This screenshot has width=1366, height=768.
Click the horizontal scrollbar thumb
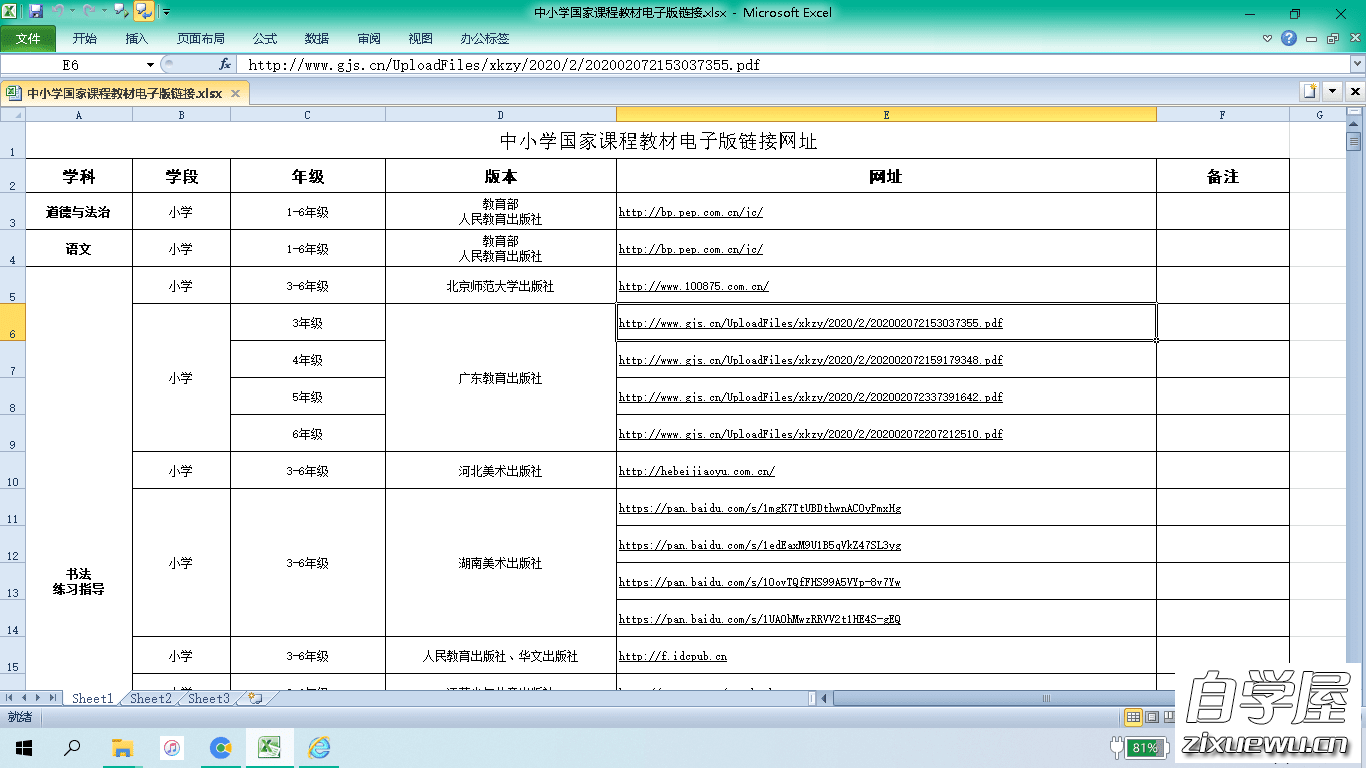[1002, 698]
